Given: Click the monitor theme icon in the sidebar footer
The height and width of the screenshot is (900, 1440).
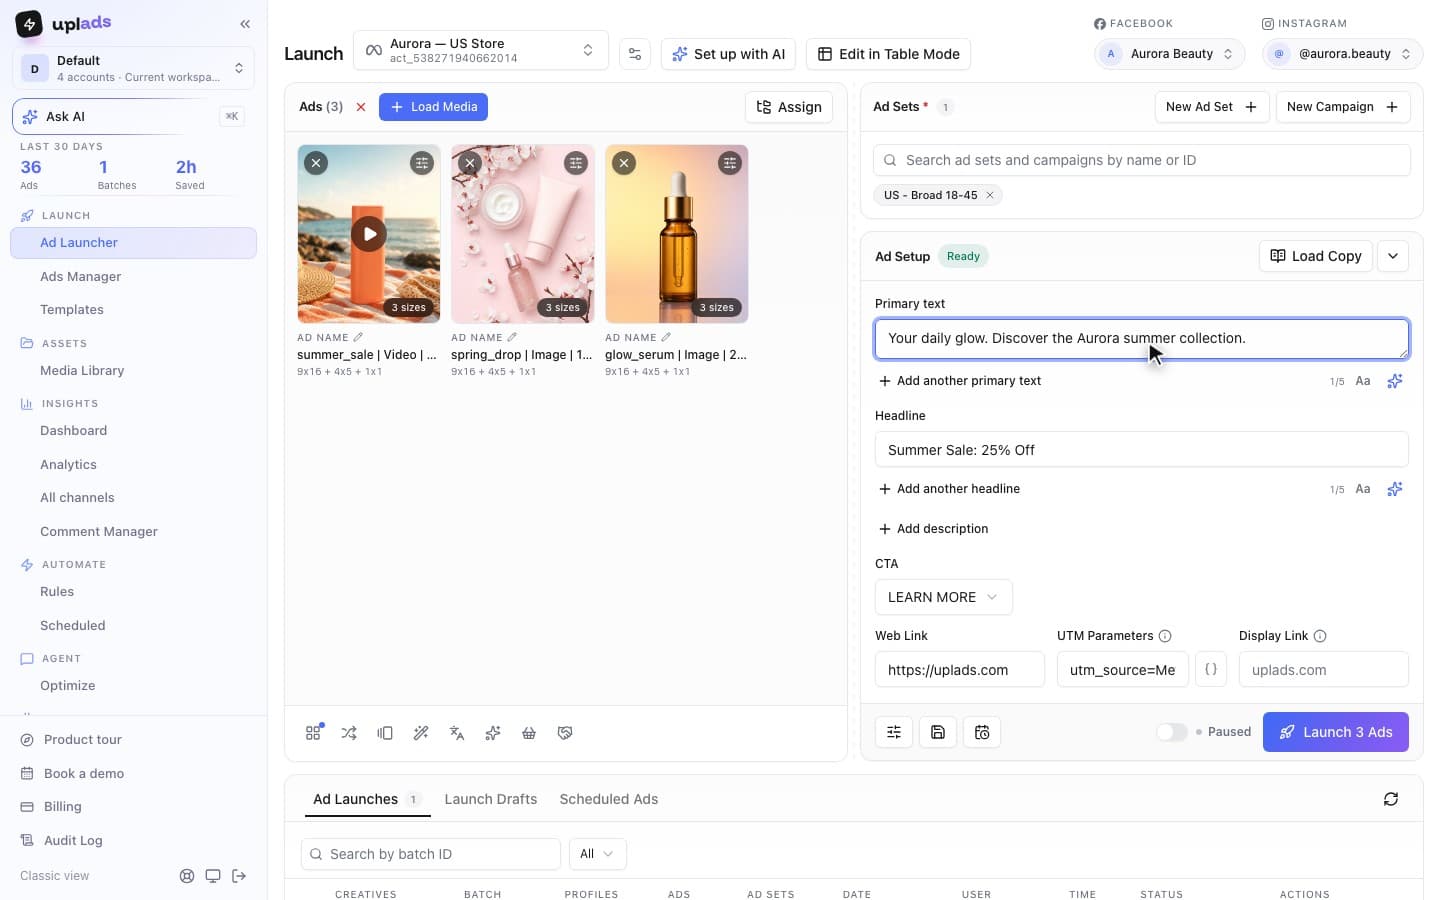Looking at the screenshot, I should point(213,876).
